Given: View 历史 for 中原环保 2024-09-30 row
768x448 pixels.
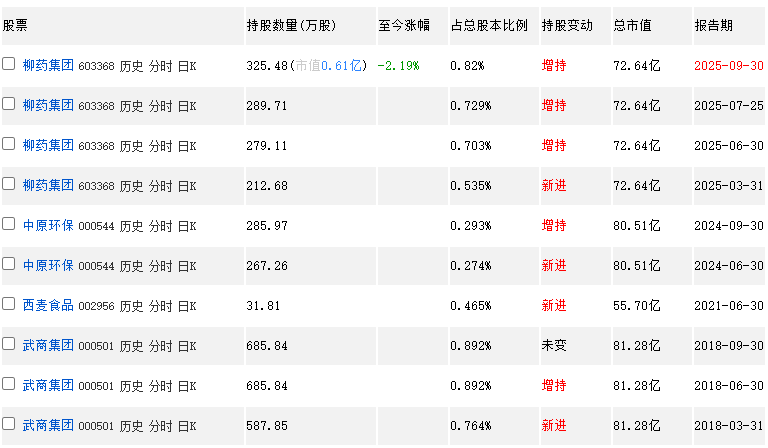Looking at the screenshot, I should 131,226.
